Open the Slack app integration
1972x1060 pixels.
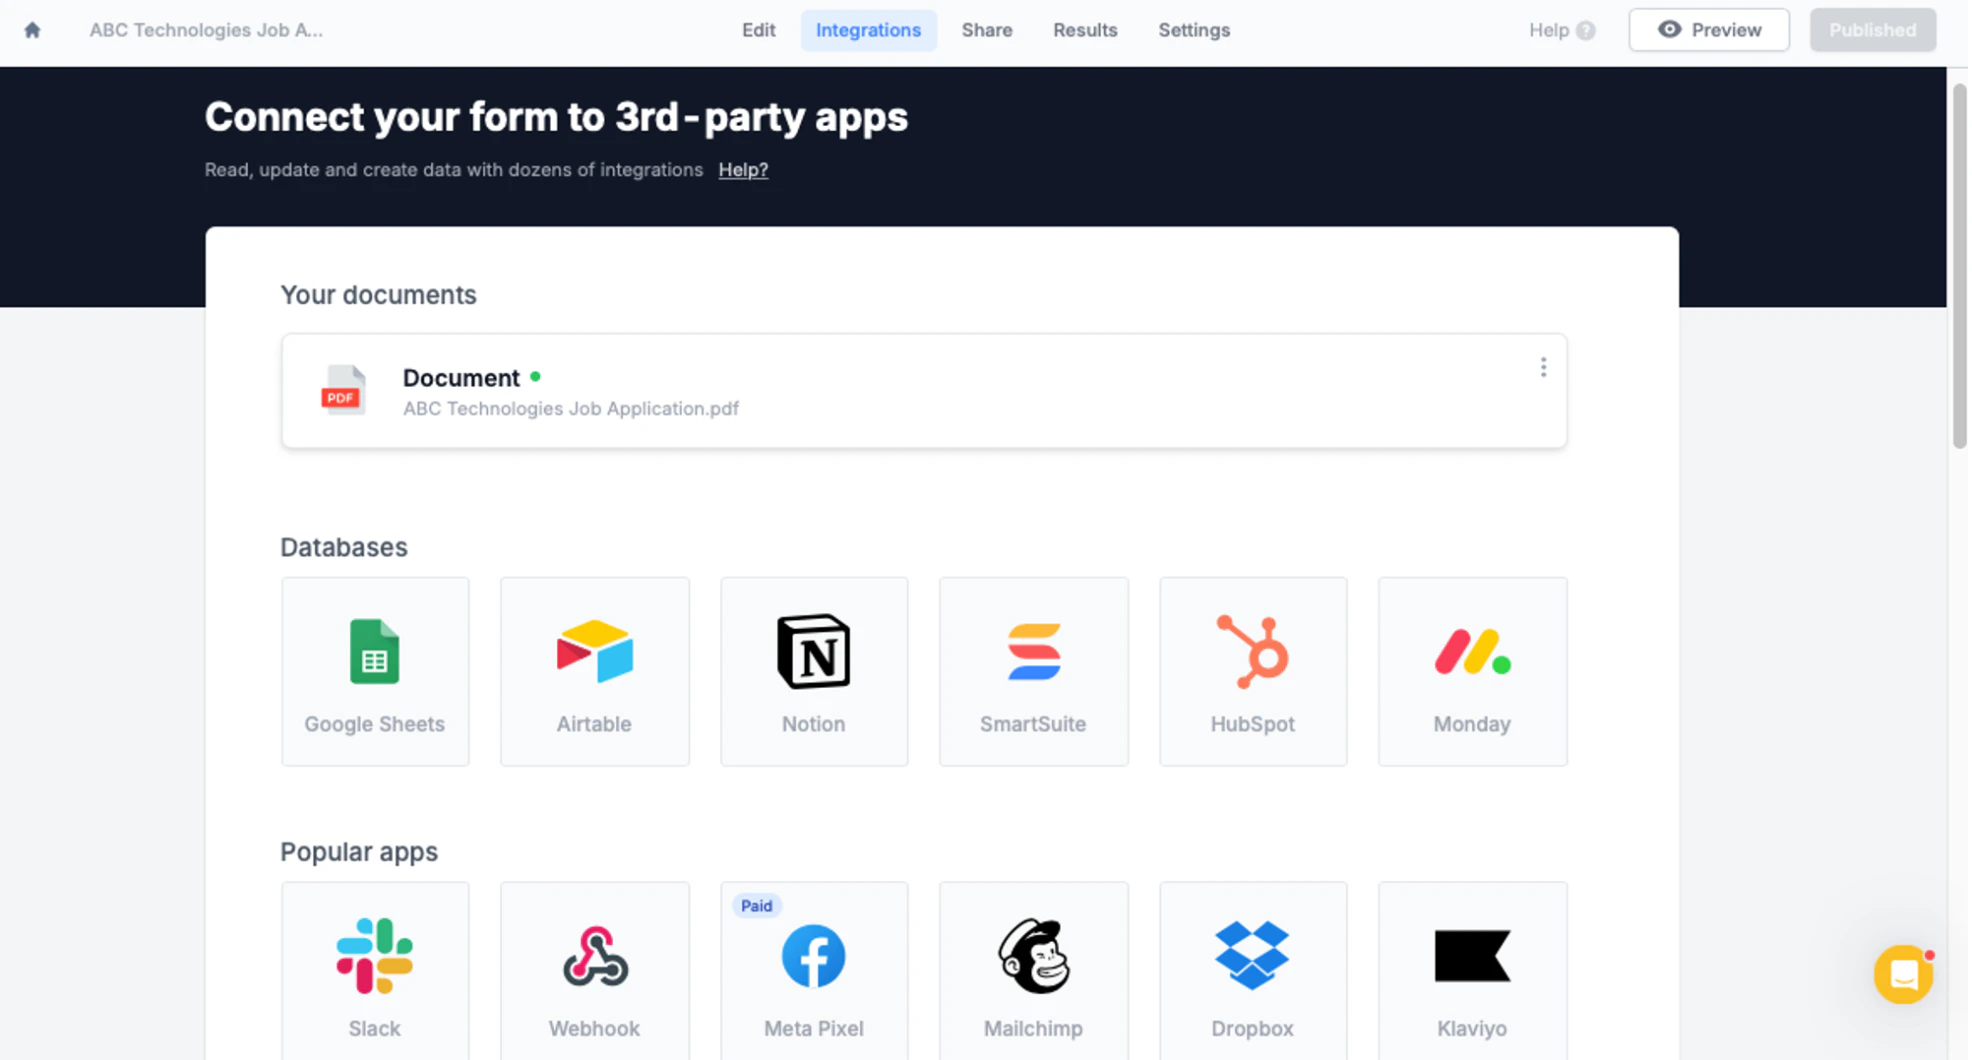click(x=375, y=971)
